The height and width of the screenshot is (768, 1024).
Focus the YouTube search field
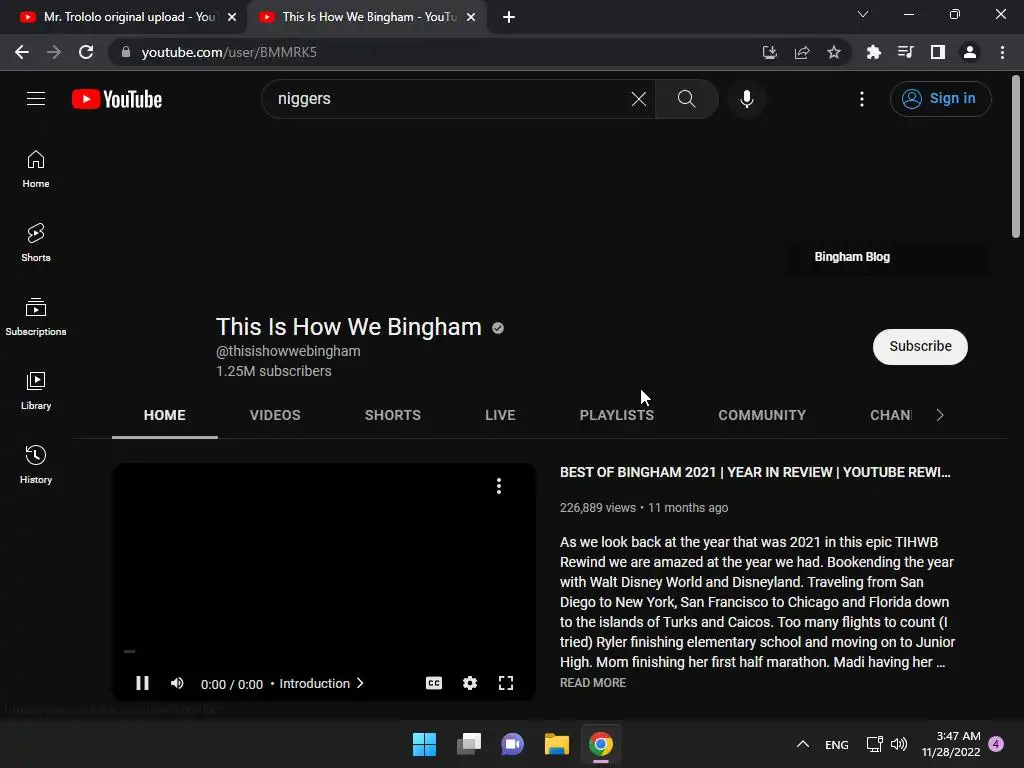click(451, 99)
